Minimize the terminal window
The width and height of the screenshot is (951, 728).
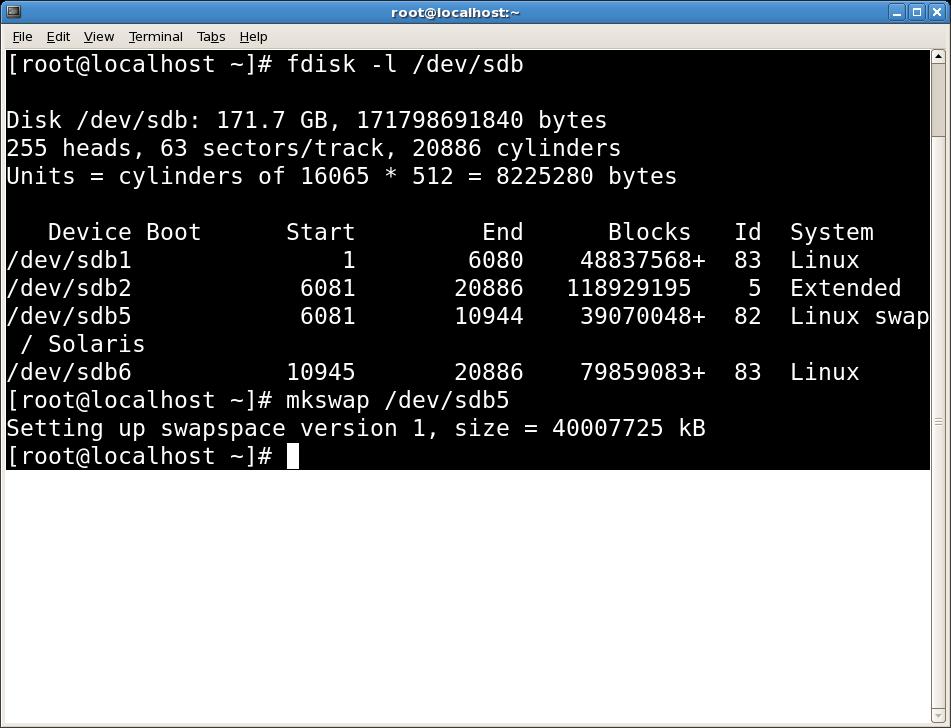pyautogui.click(x=897, y=11)
